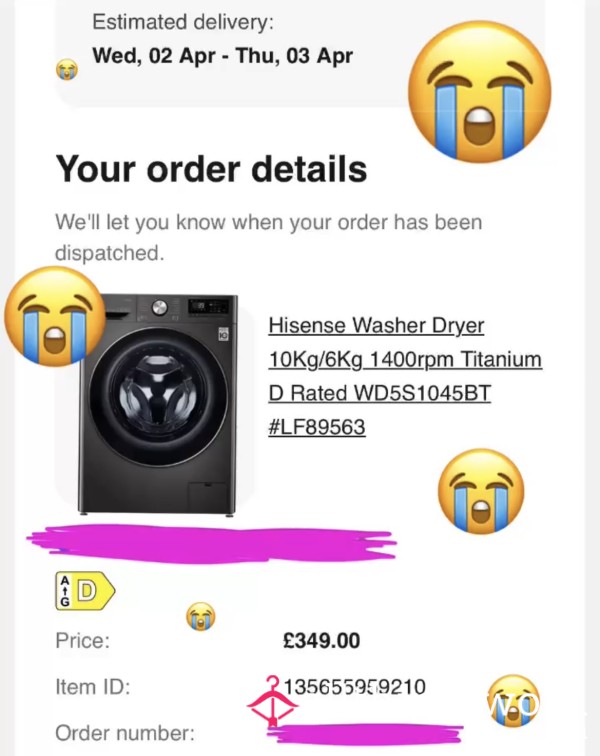Tap the pink scribble covering the order number
The image size is (600, 756).
(365, 734)
